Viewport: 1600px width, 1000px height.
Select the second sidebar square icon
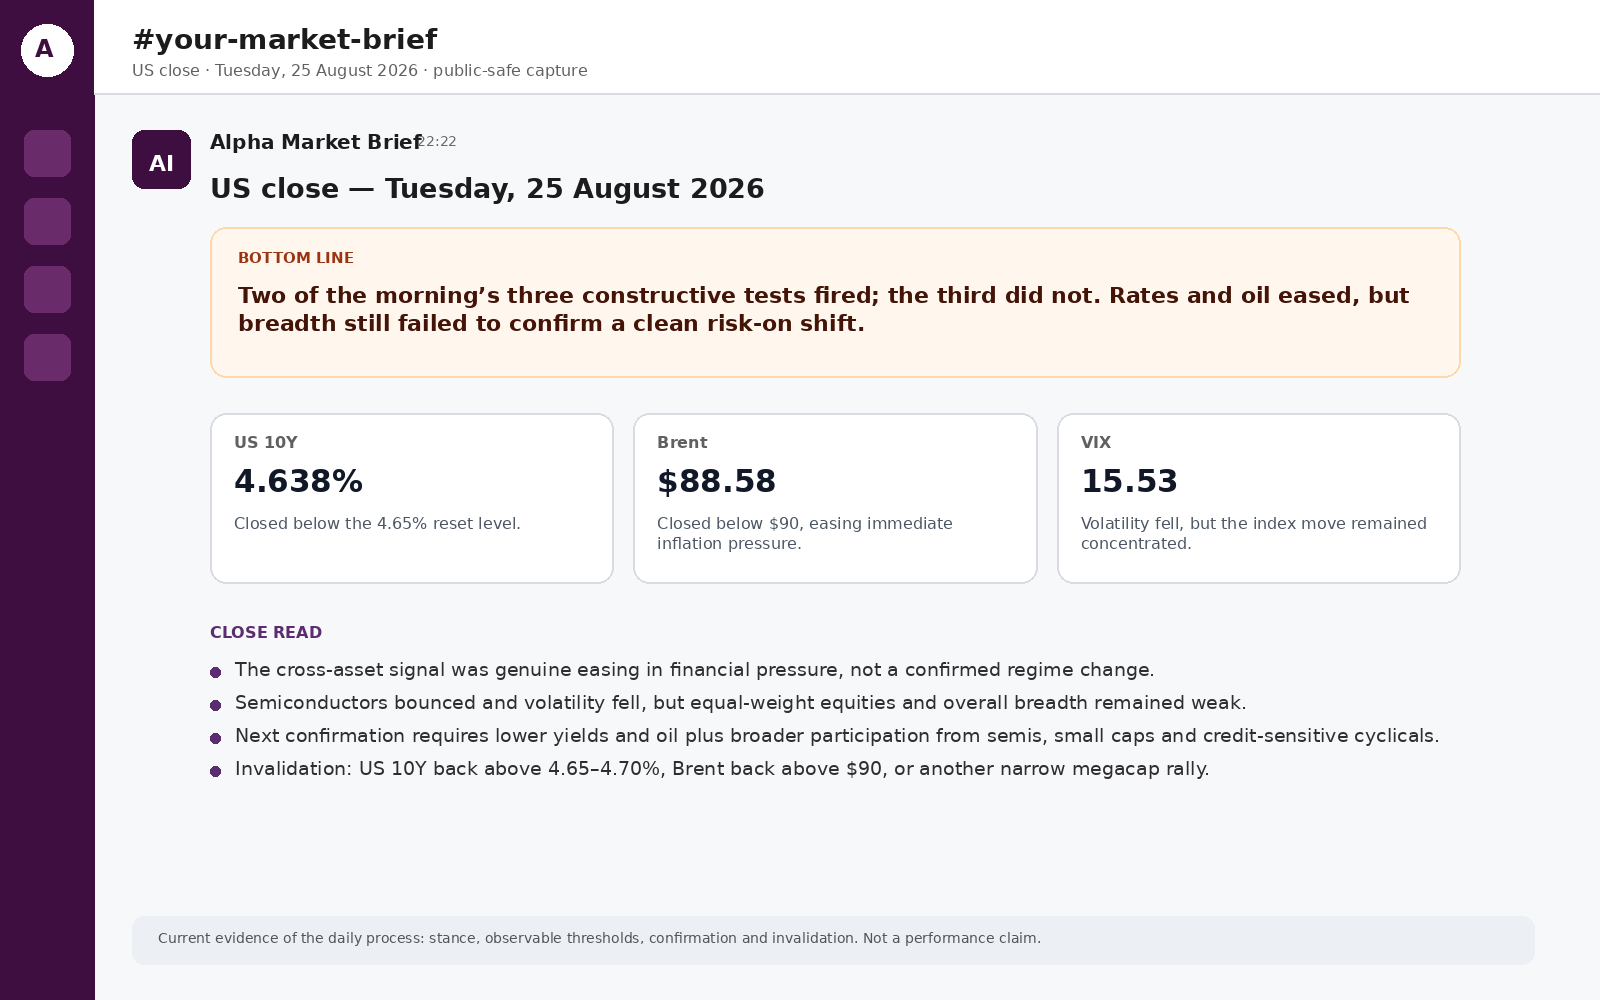47,221
